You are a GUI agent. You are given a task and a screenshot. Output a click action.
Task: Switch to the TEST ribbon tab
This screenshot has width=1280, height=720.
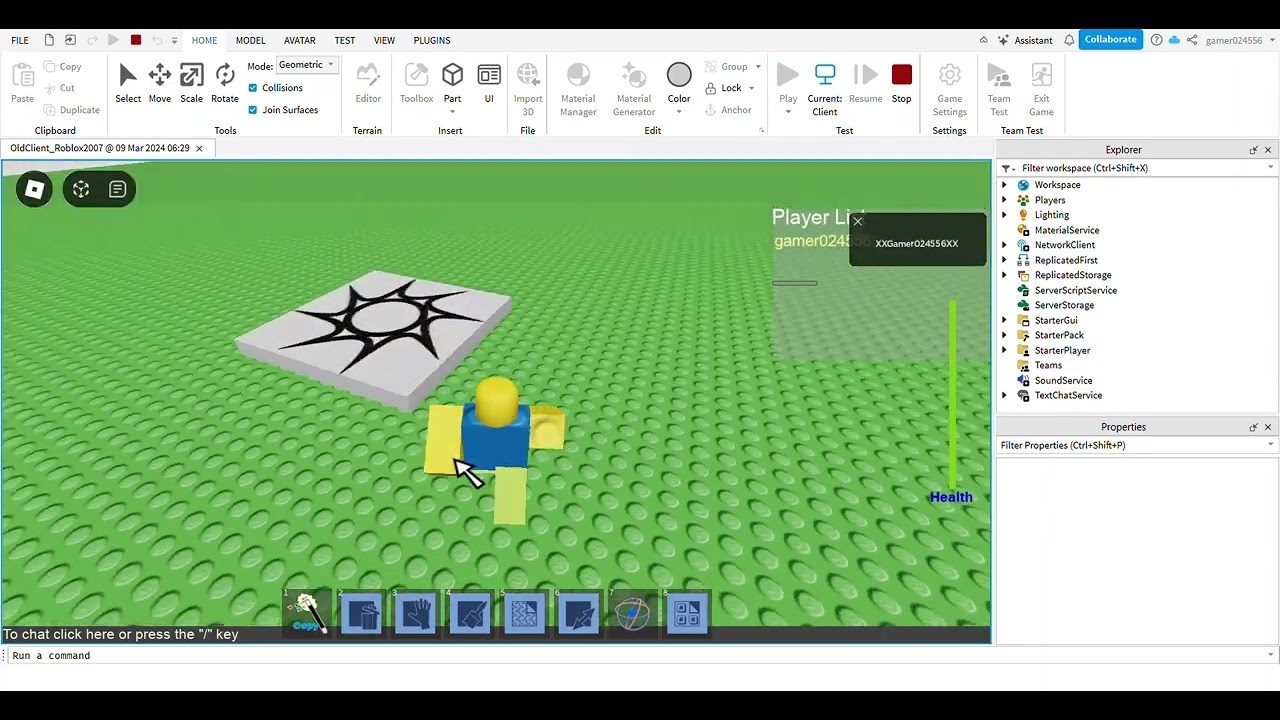click(x=345, y=40)
